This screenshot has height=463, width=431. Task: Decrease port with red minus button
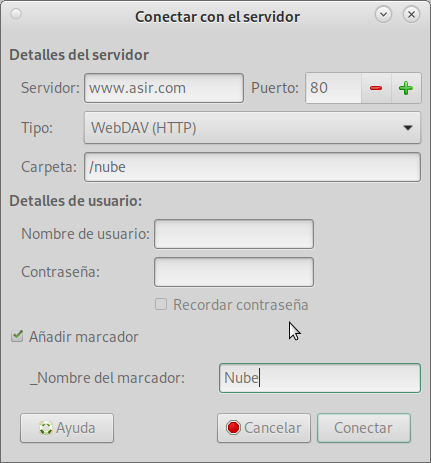pos(376,88)
